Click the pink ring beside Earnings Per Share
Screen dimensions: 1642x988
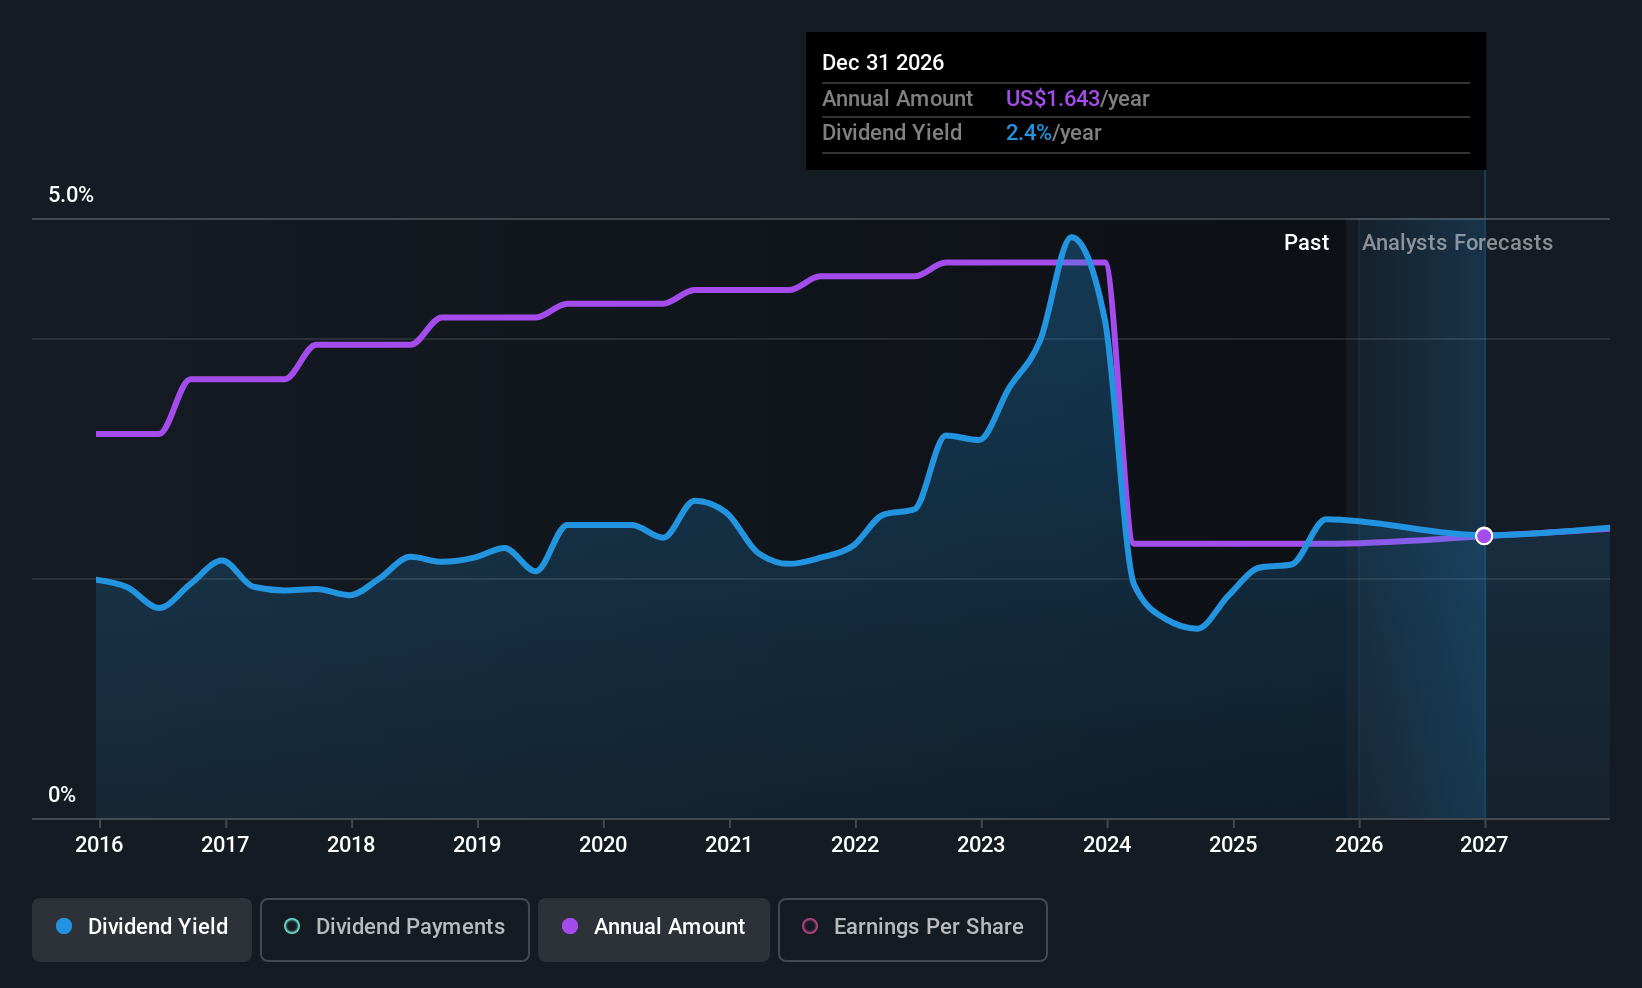810,926
